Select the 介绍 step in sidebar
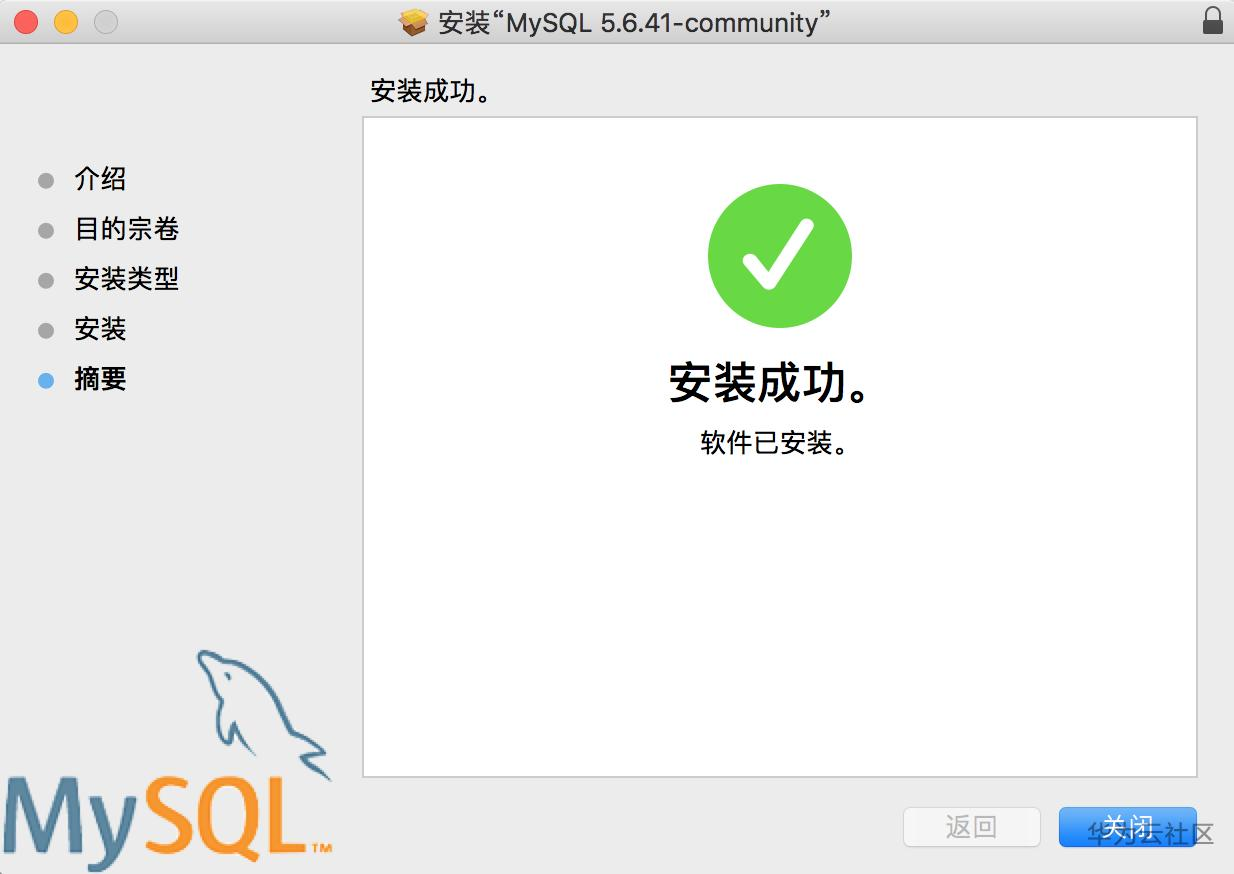 pos(100,179)
